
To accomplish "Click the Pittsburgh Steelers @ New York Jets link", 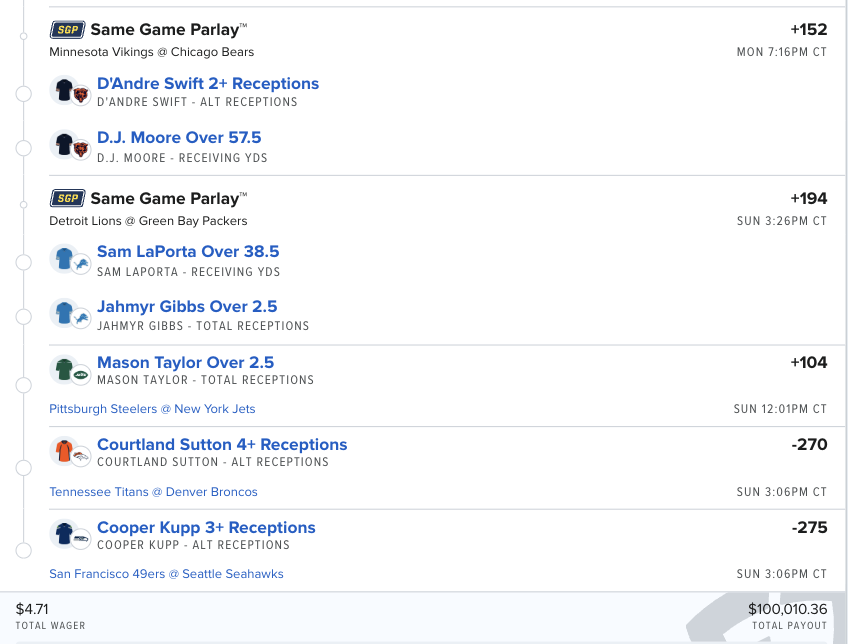I will tap(152, 409).
